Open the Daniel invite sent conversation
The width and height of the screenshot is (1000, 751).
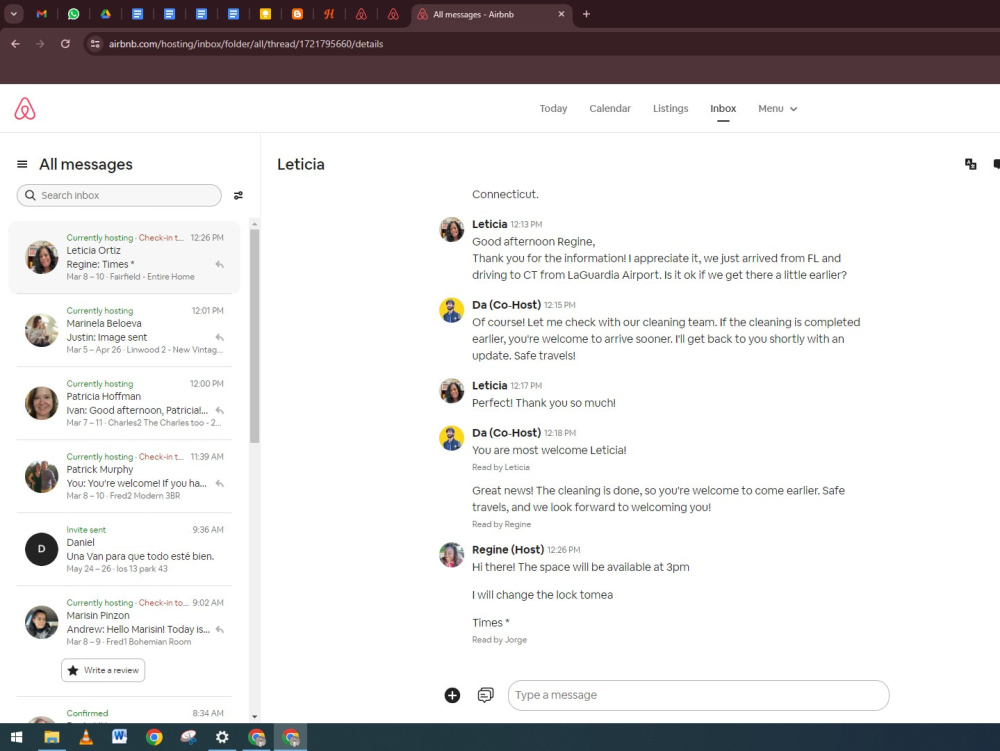[124, 549]
